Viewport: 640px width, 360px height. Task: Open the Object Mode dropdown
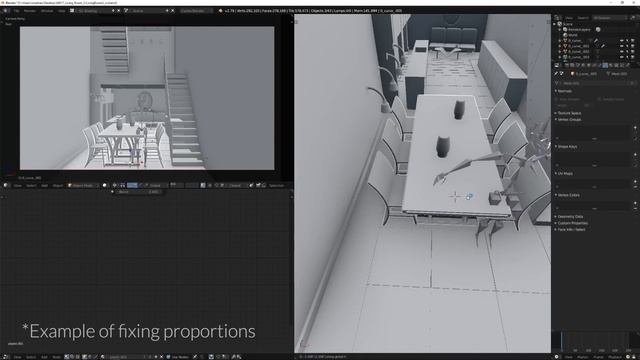pyautogui.click(x=83, y=185)
